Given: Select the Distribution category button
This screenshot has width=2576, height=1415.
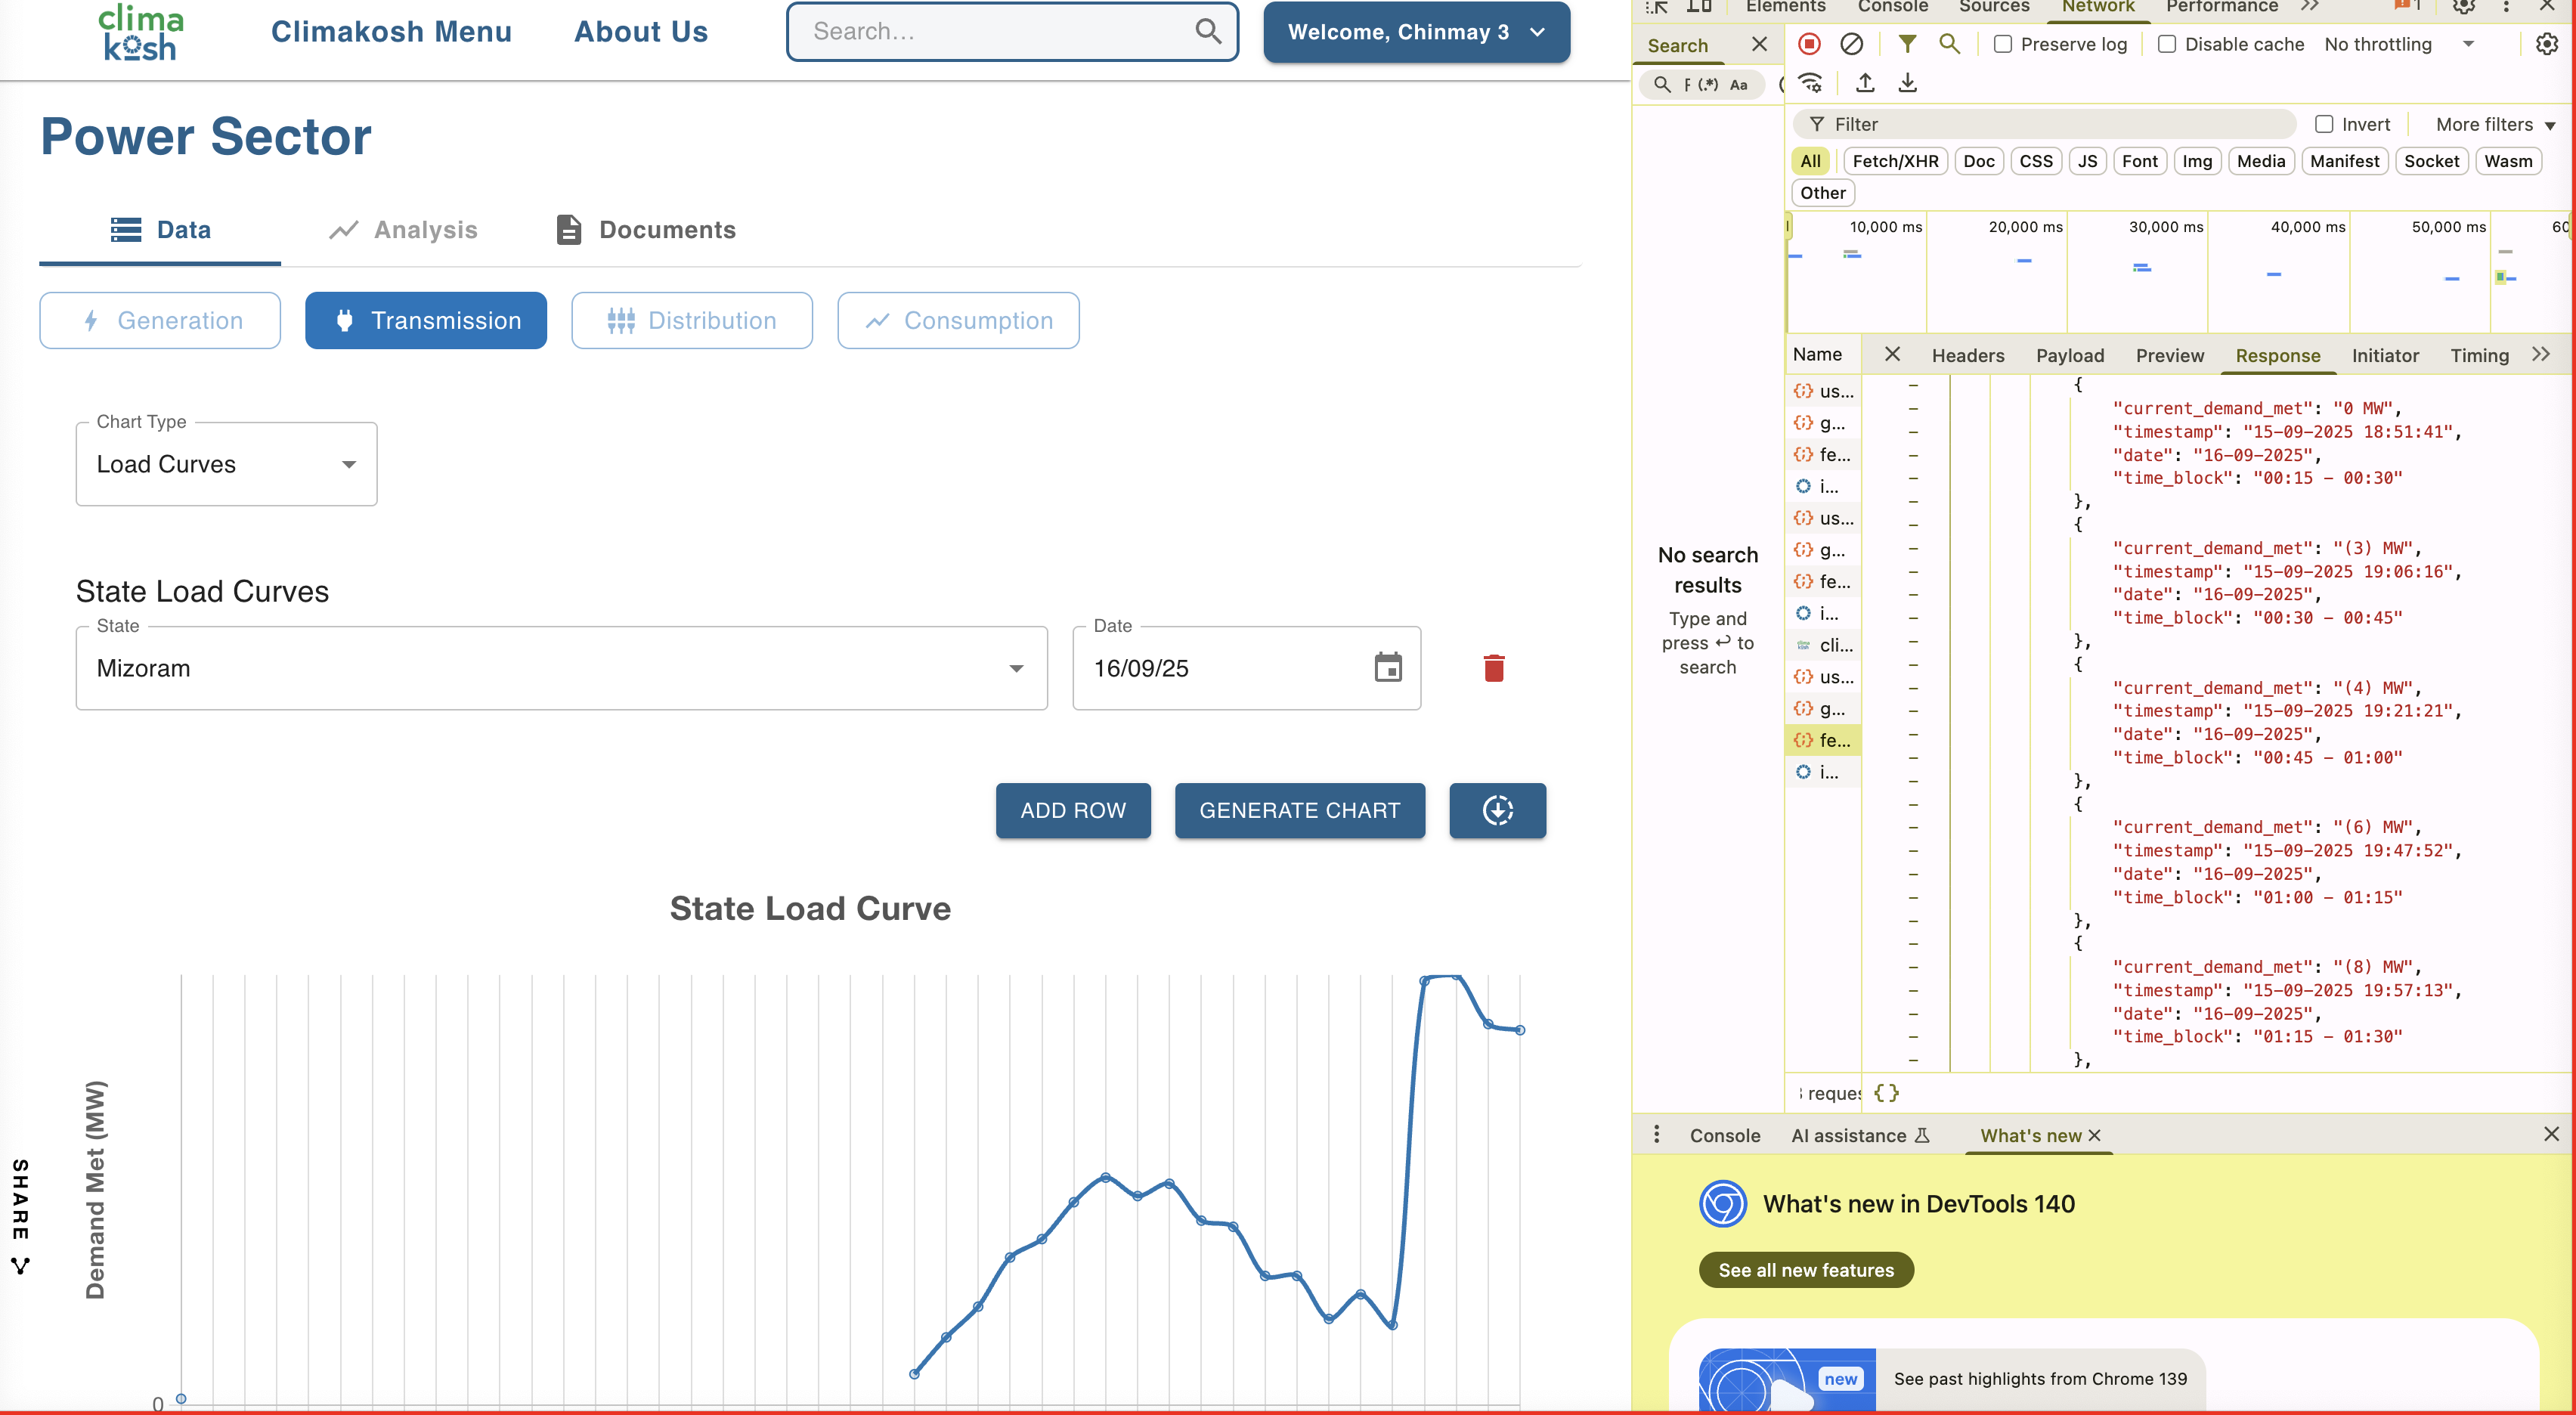Looking at the screenshot, I should (x=692, y=320).
